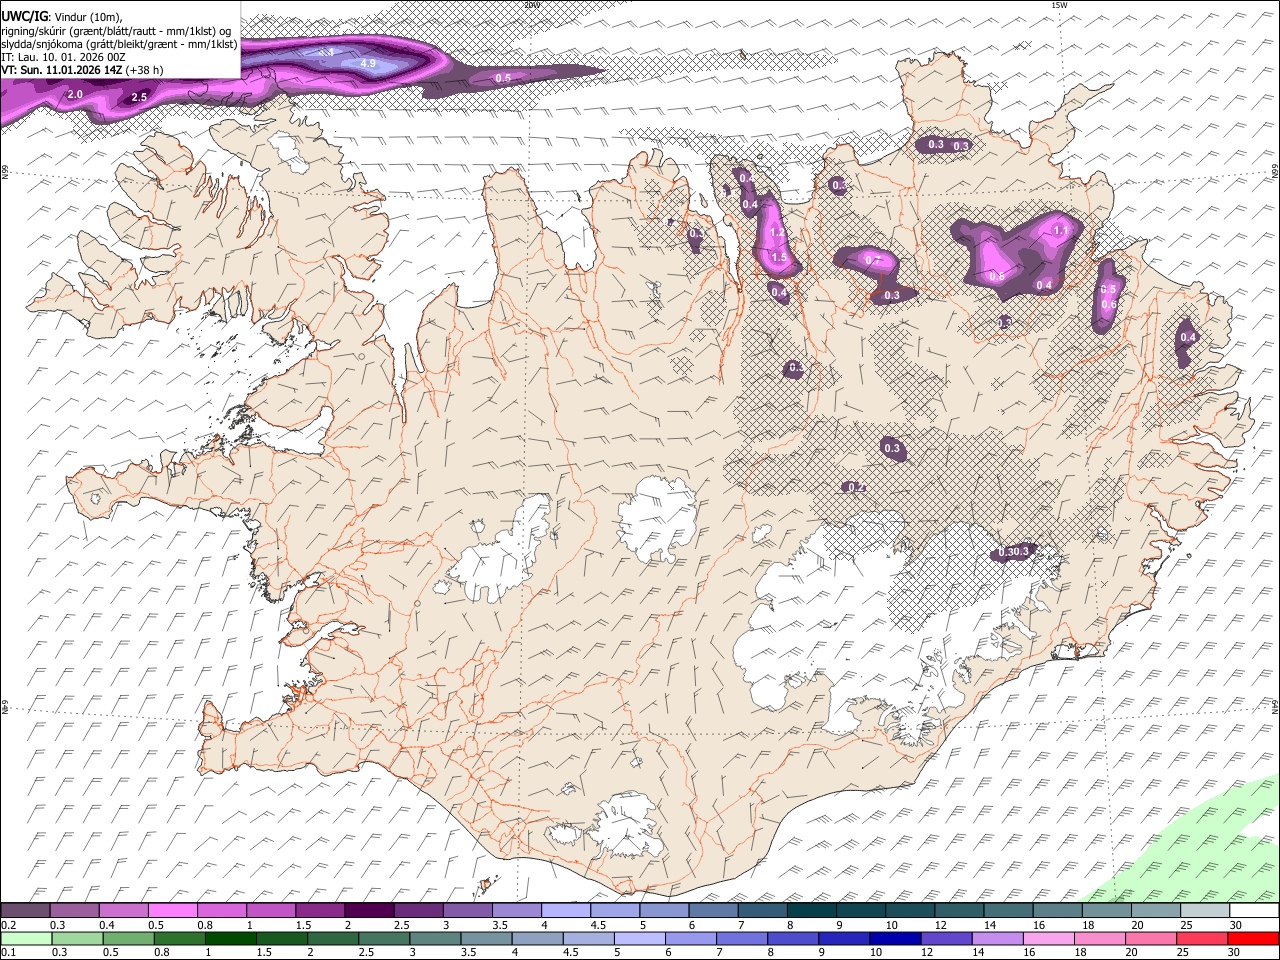Select the bright pink 0.5 swatch in the upper scale
1280x960 pixels.
(172, 911)
